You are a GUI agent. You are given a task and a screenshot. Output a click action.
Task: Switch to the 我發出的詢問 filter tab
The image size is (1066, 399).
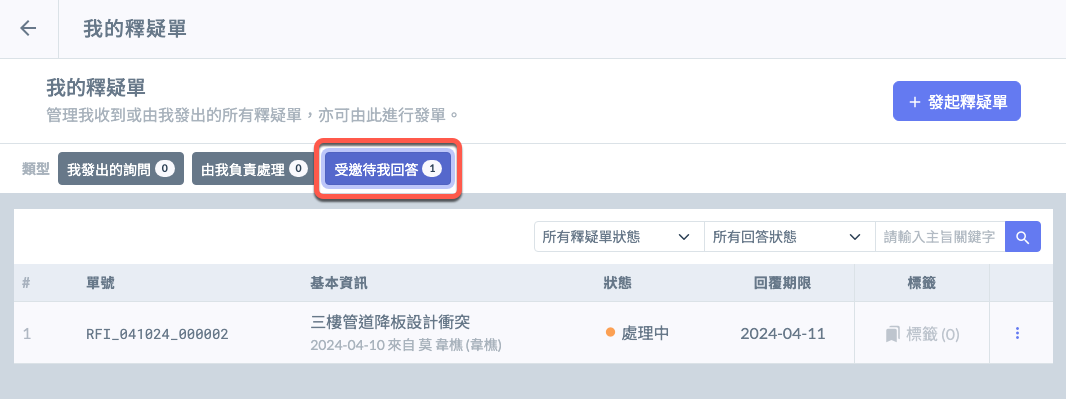[121, 169]
